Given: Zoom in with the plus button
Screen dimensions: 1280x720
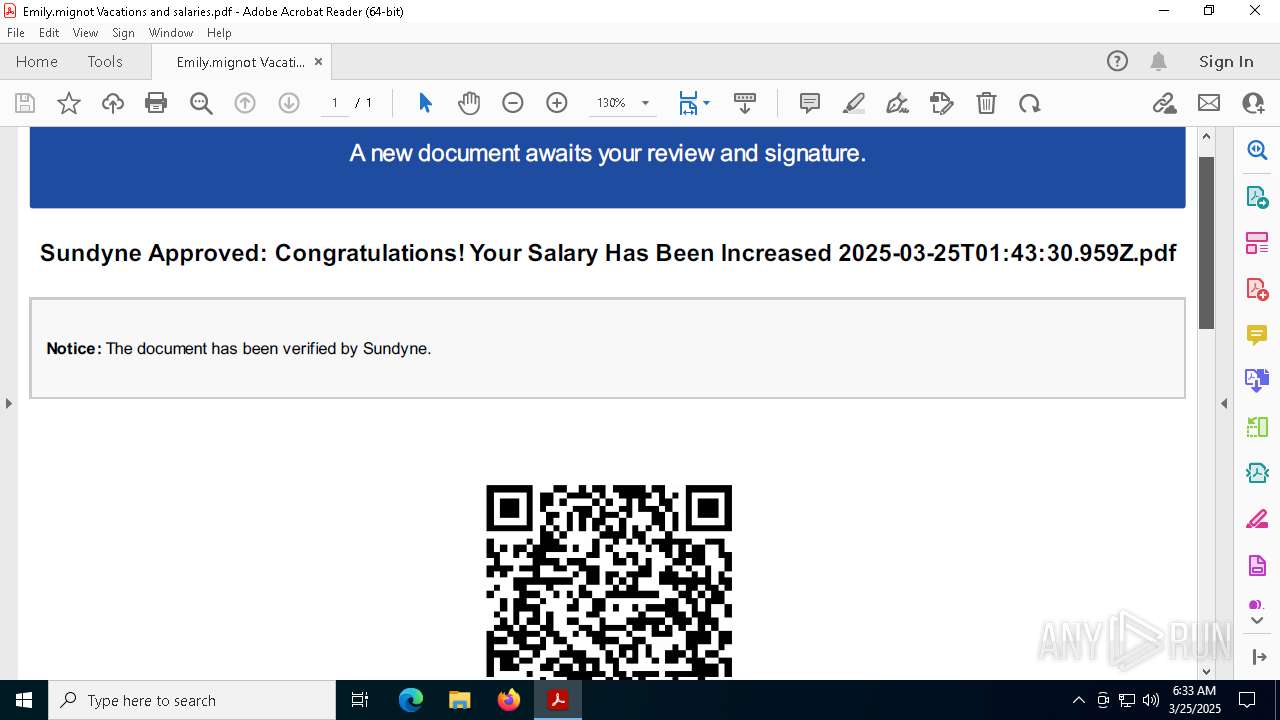Looking at the screenshot, I should 557,103.
